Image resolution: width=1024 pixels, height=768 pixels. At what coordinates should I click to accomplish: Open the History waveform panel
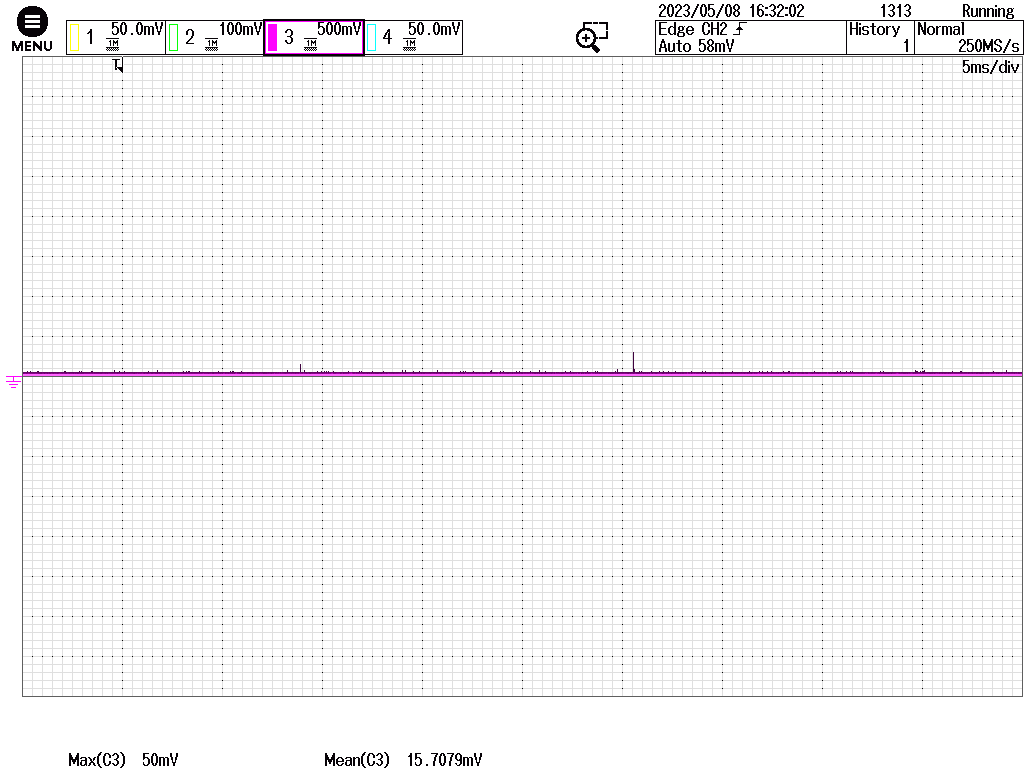pos(880,38)
